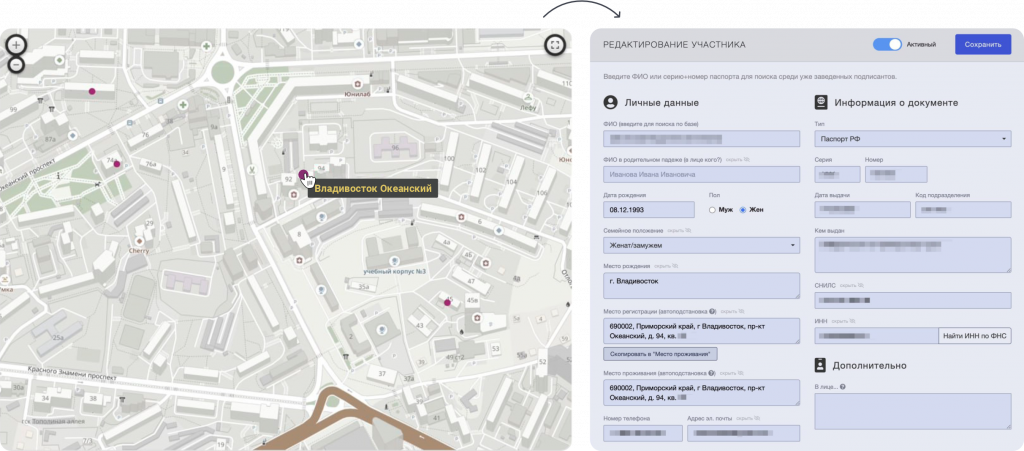Click the Дата рождения field with 08.12.1993
The width and height of the screenshot is (1024, 451).
click(649, 210)
